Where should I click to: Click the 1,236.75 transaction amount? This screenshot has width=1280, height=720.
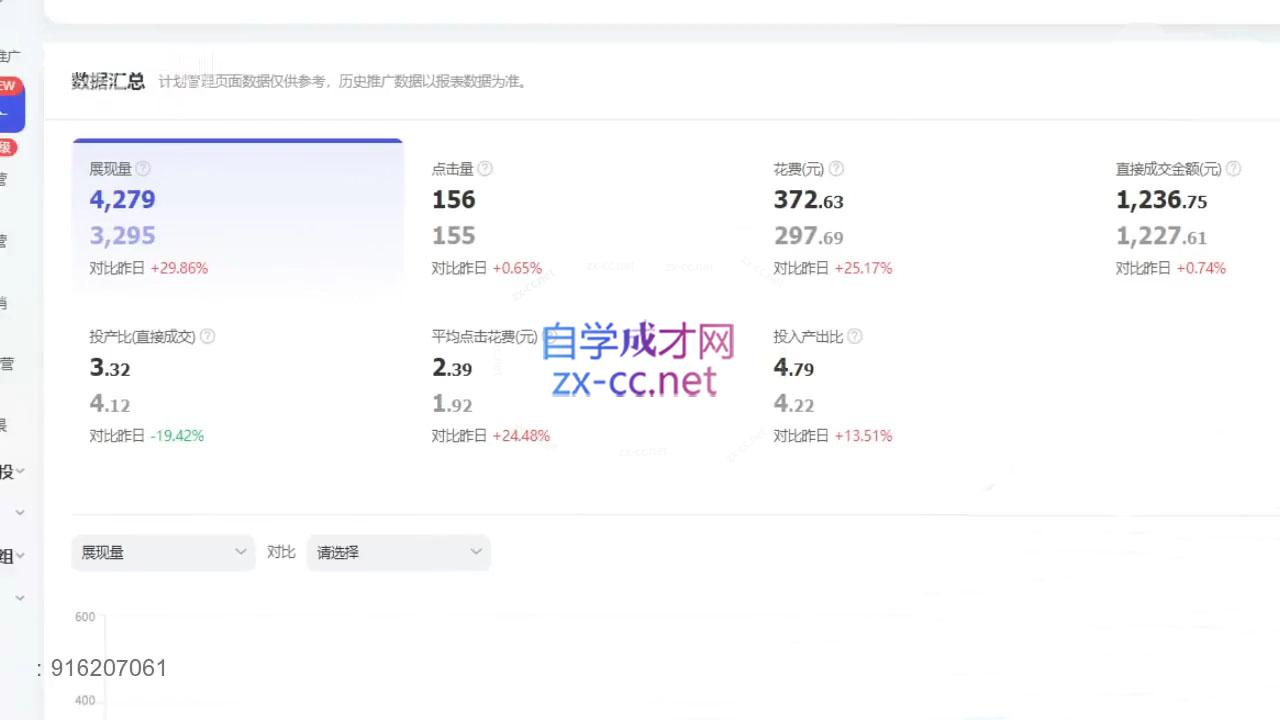(x=1161, y=200)
